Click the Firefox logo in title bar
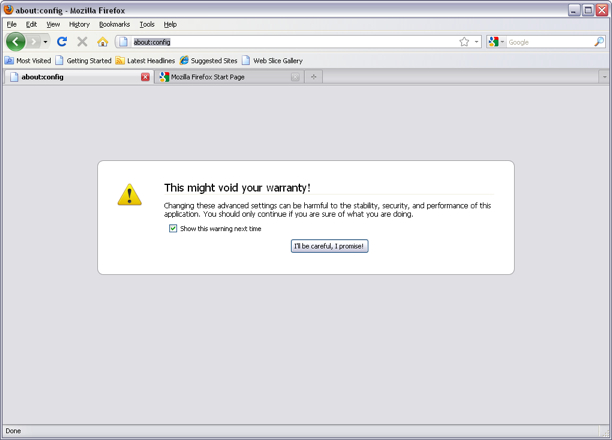The image size is (612, 440). (8, 9)
